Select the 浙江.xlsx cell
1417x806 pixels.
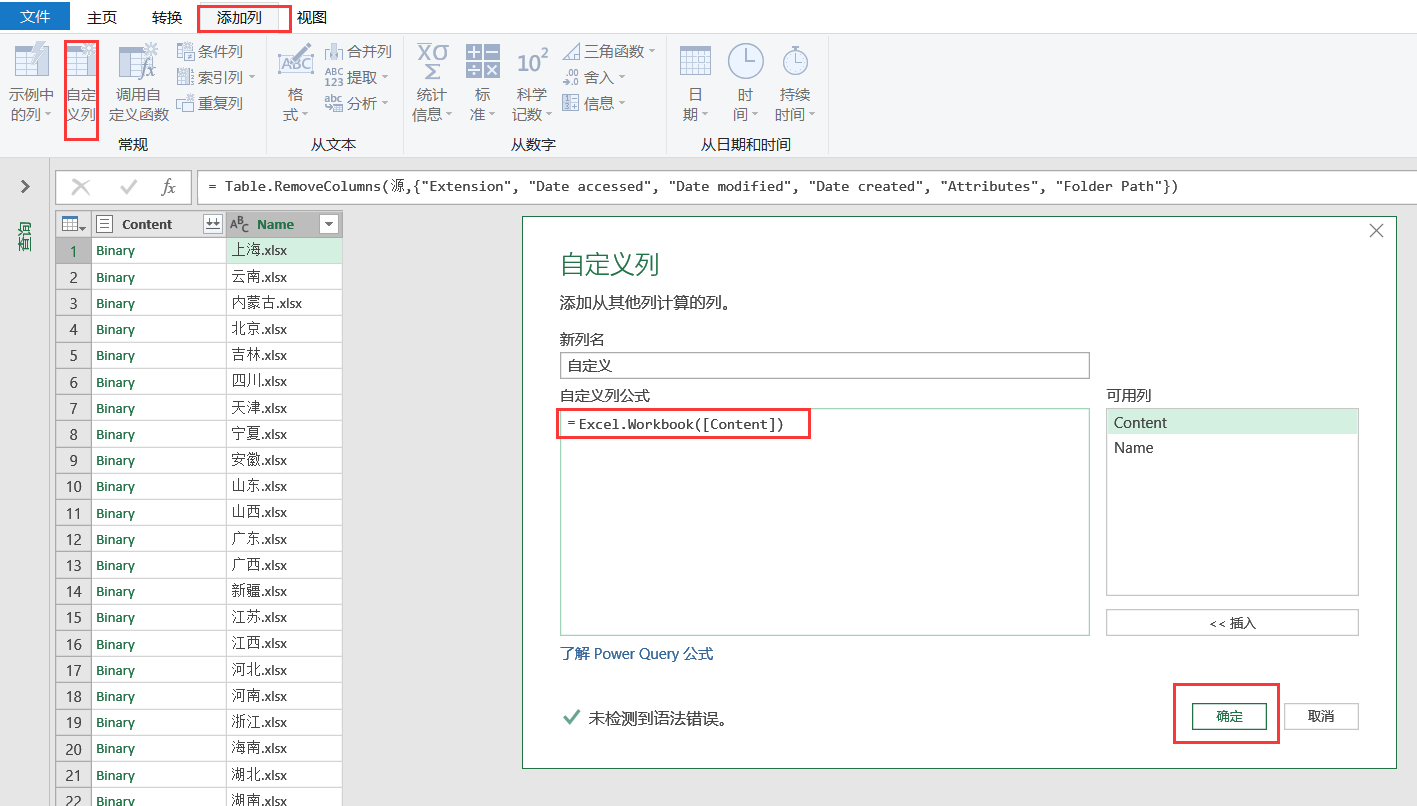[x=284, y=722]
